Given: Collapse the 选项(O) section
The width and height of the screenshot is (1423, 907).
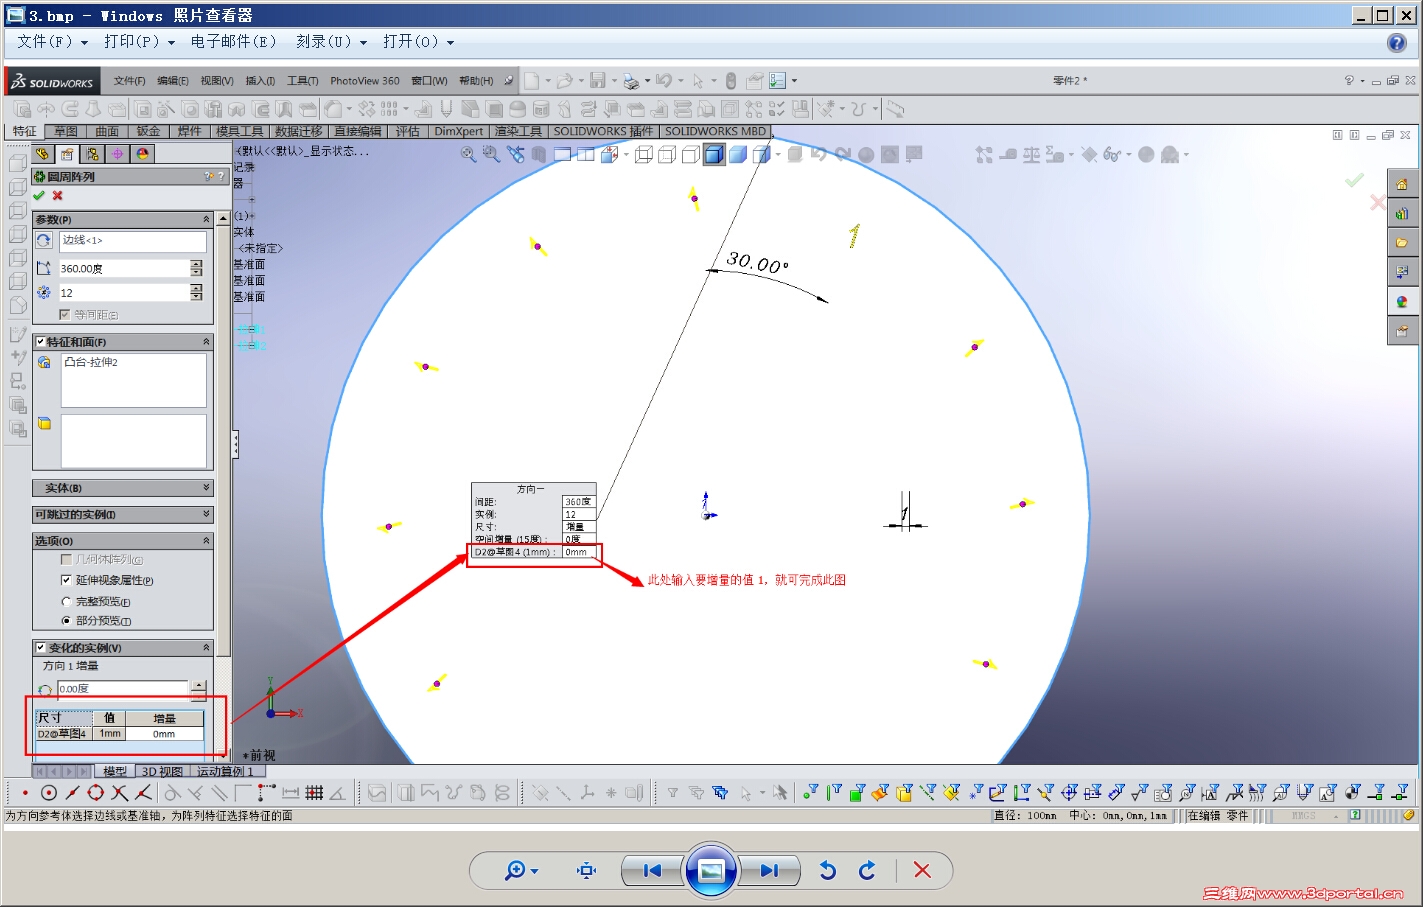Looking at the screenshot, I should tap(206, 540).
